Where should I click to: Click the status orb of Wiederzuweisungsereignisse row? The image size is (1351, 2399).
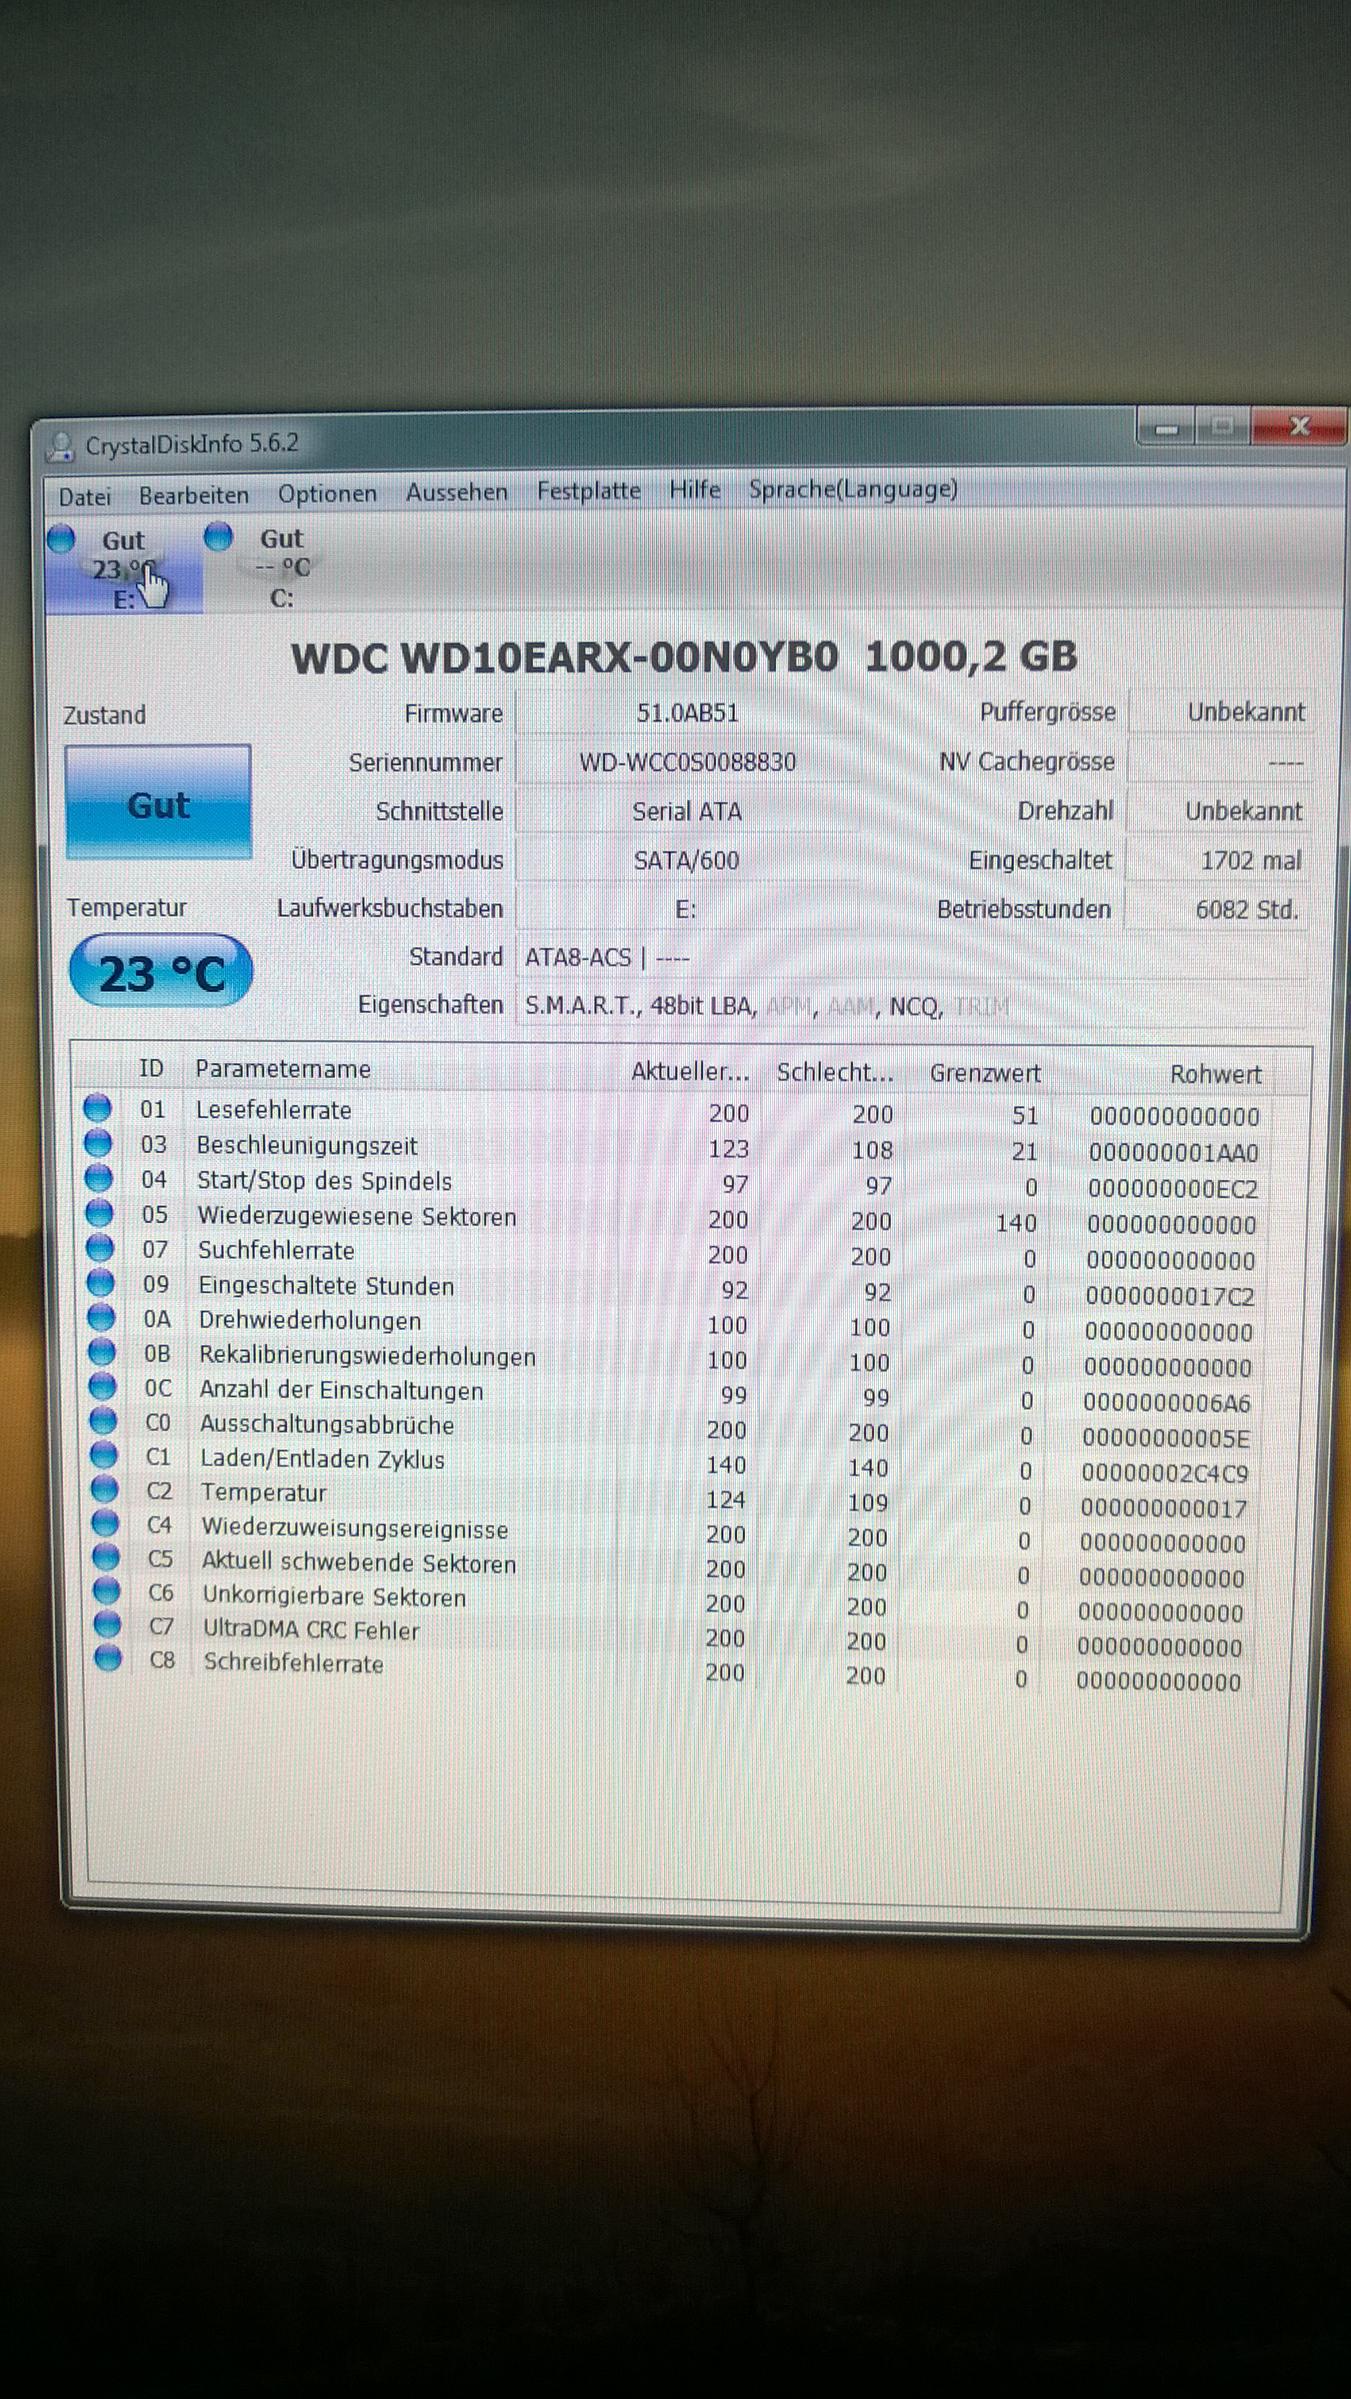(106, 1524)
